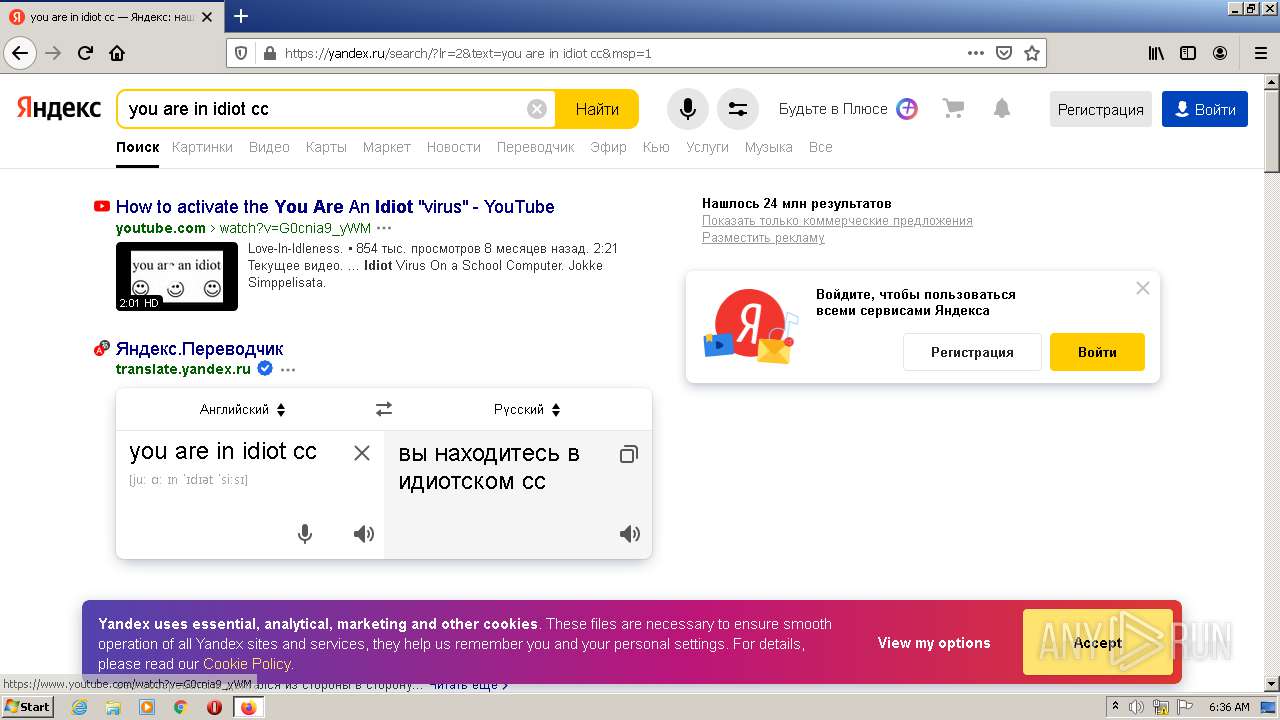
Task: Open the Yandex Plus icon
Action: click(907, 109)
